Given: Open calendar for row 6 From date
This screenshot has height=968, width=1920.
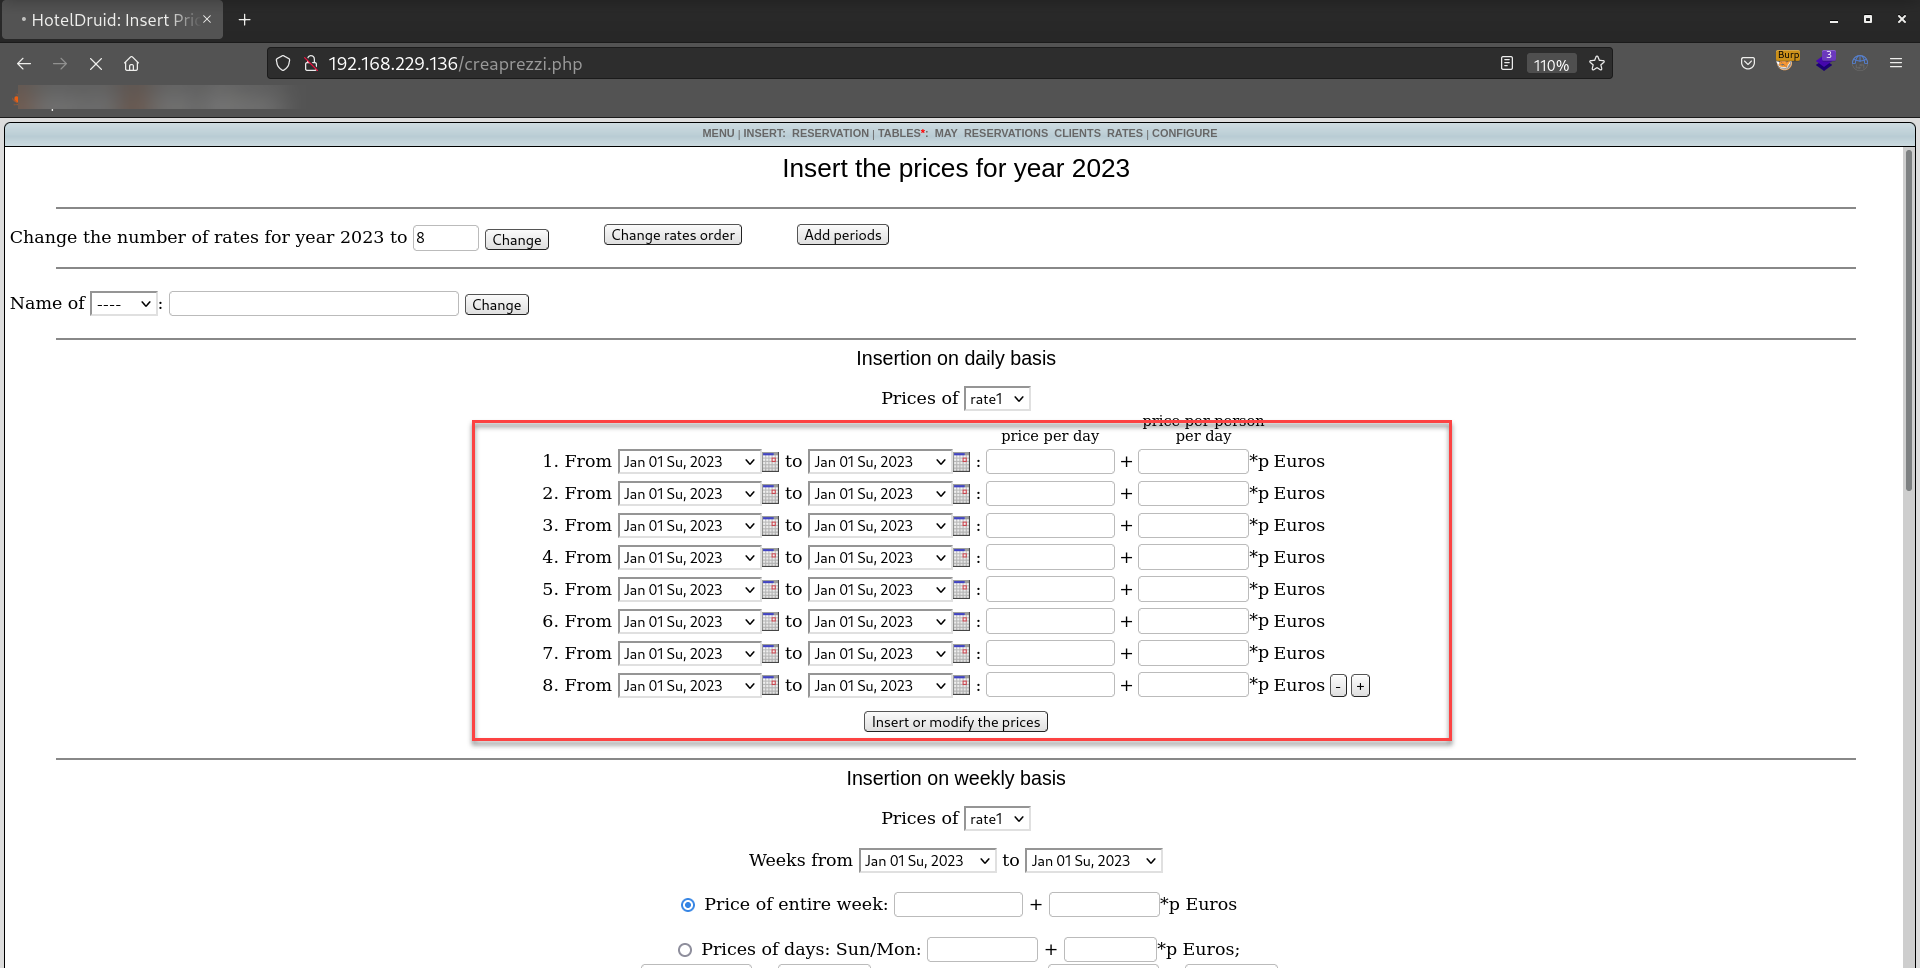Looking at the screenshot, I should pos(770,622).
